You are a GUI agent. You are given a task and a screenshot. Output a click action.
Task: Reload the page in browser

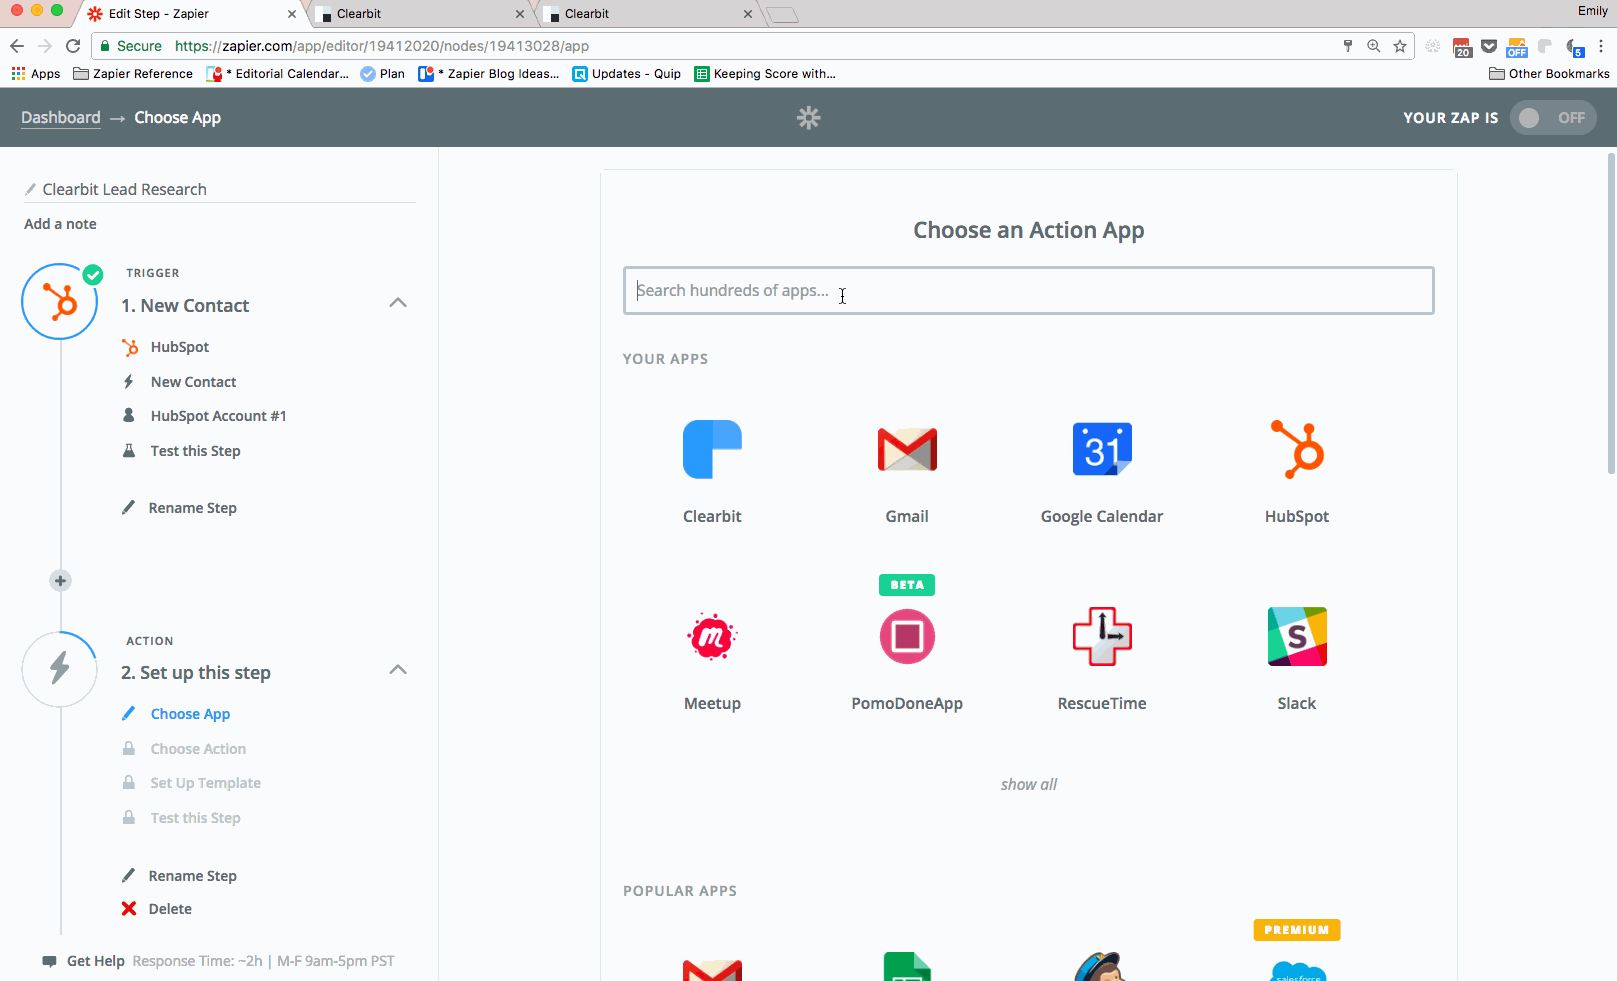[x=73, y=46]
